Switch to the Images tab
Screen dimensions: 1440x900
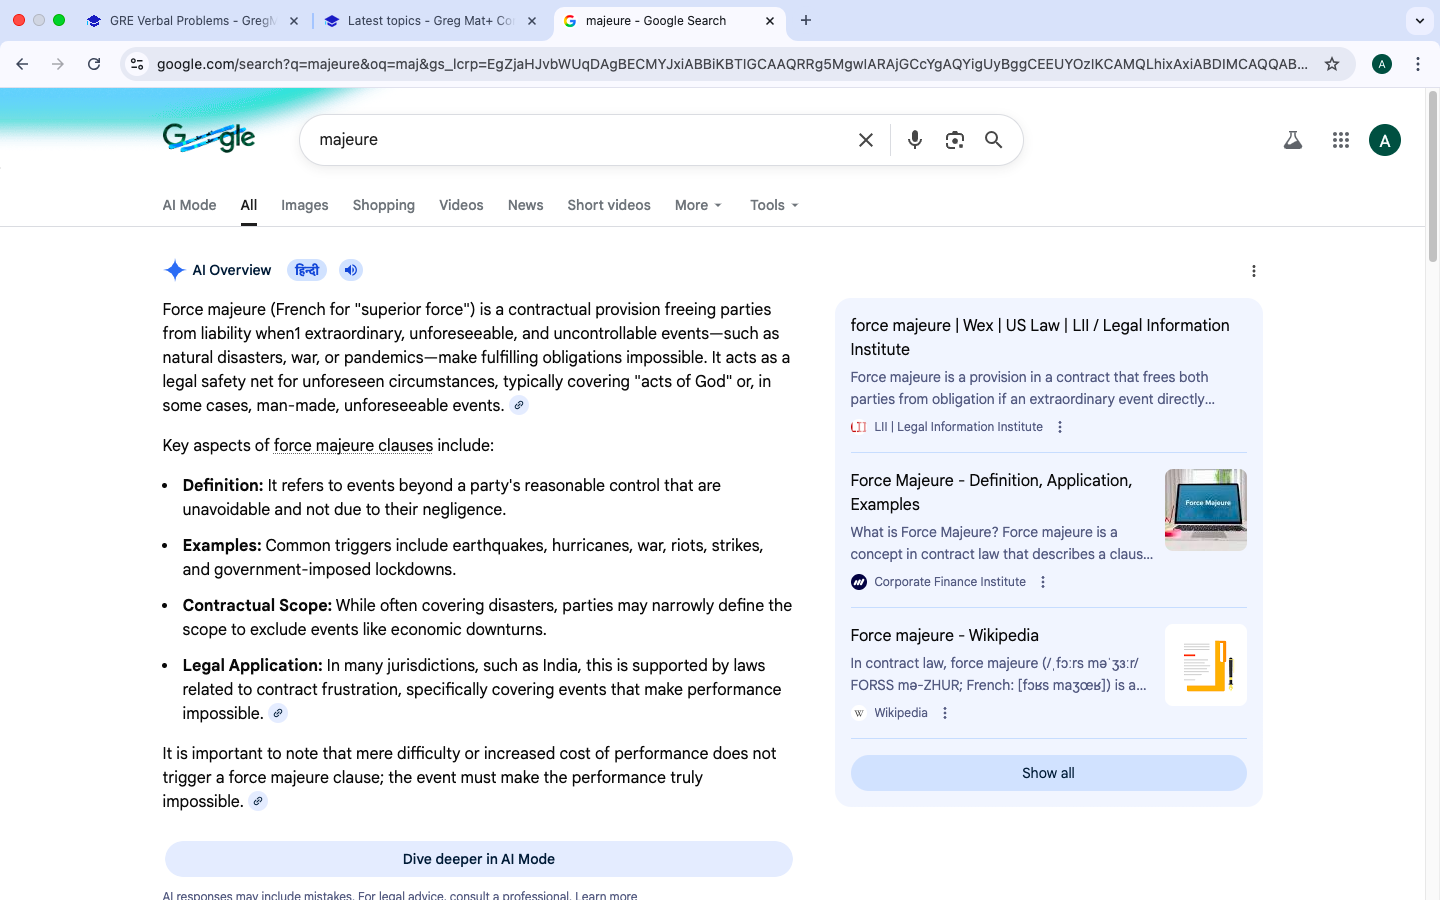point(304,205)
